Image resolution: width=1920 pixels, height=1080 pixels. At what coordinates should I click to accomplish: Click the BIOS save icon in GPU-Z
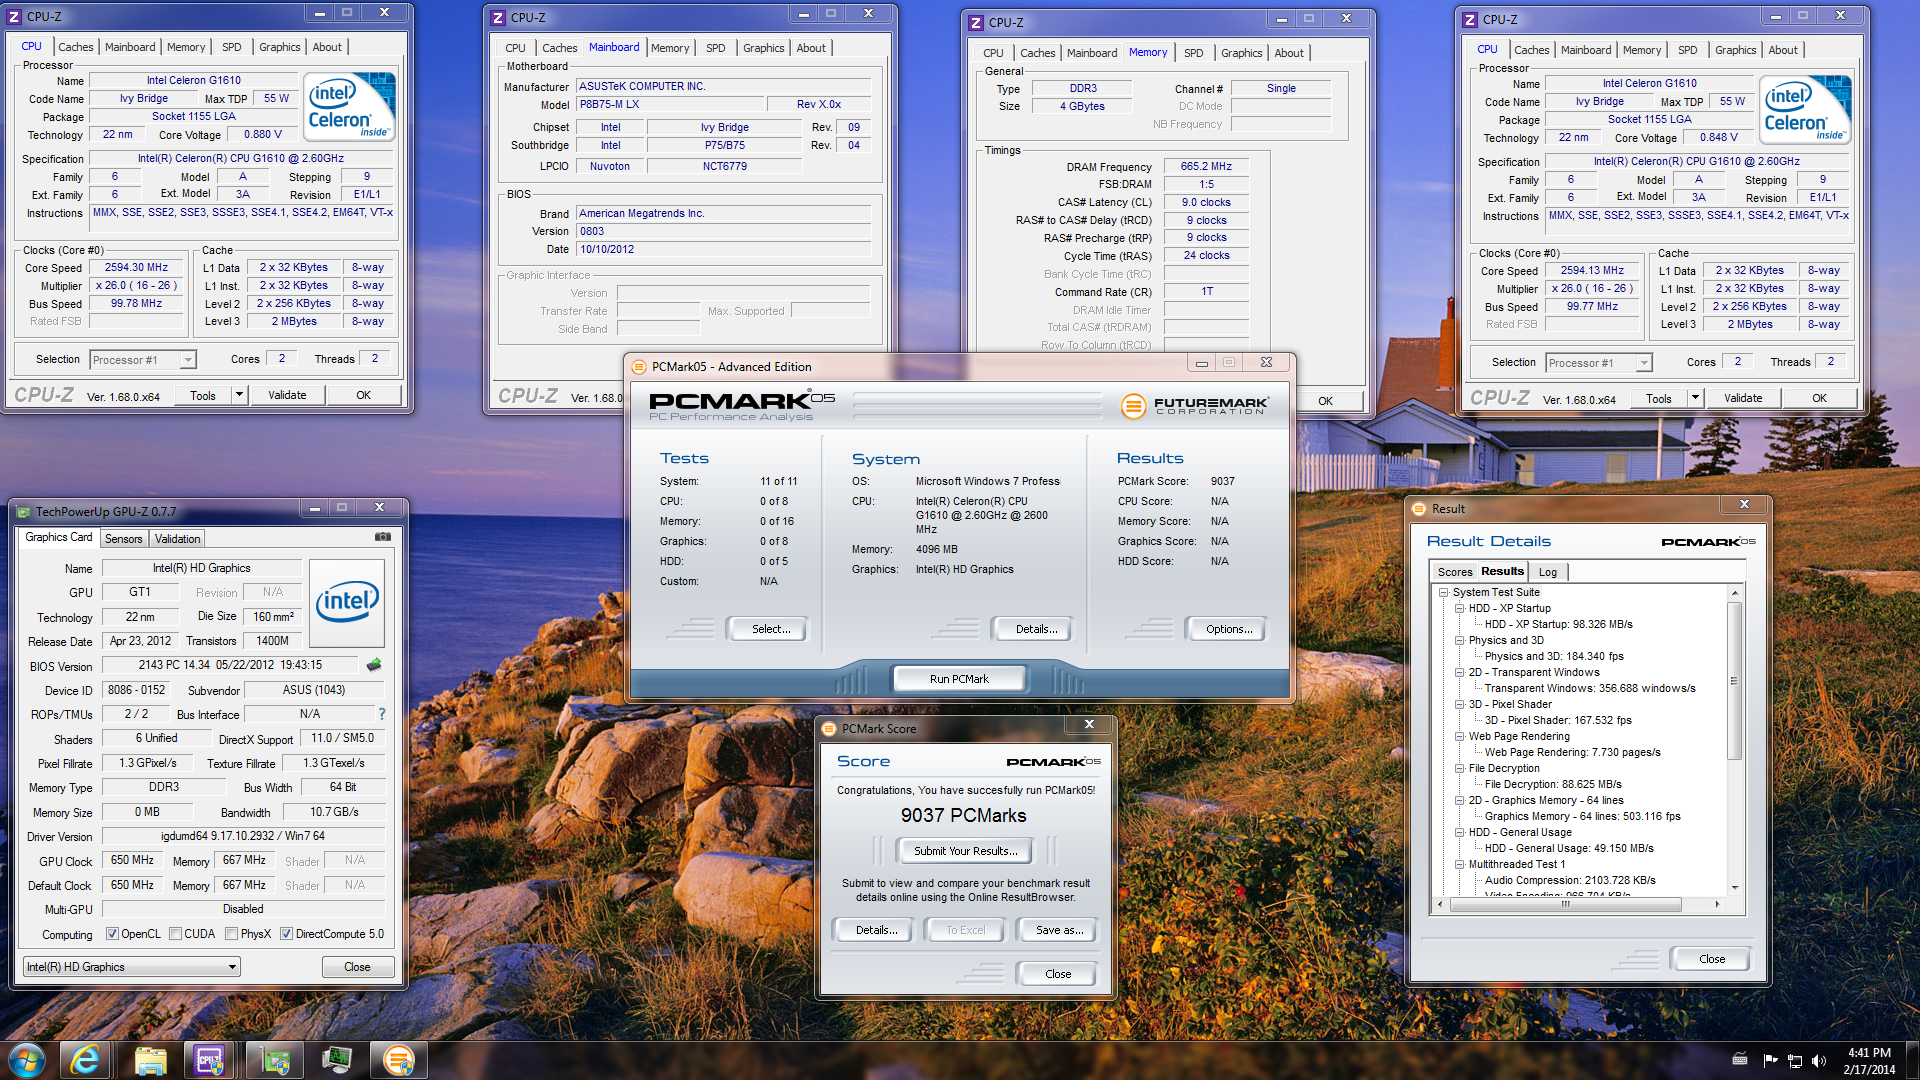[374, 665]
